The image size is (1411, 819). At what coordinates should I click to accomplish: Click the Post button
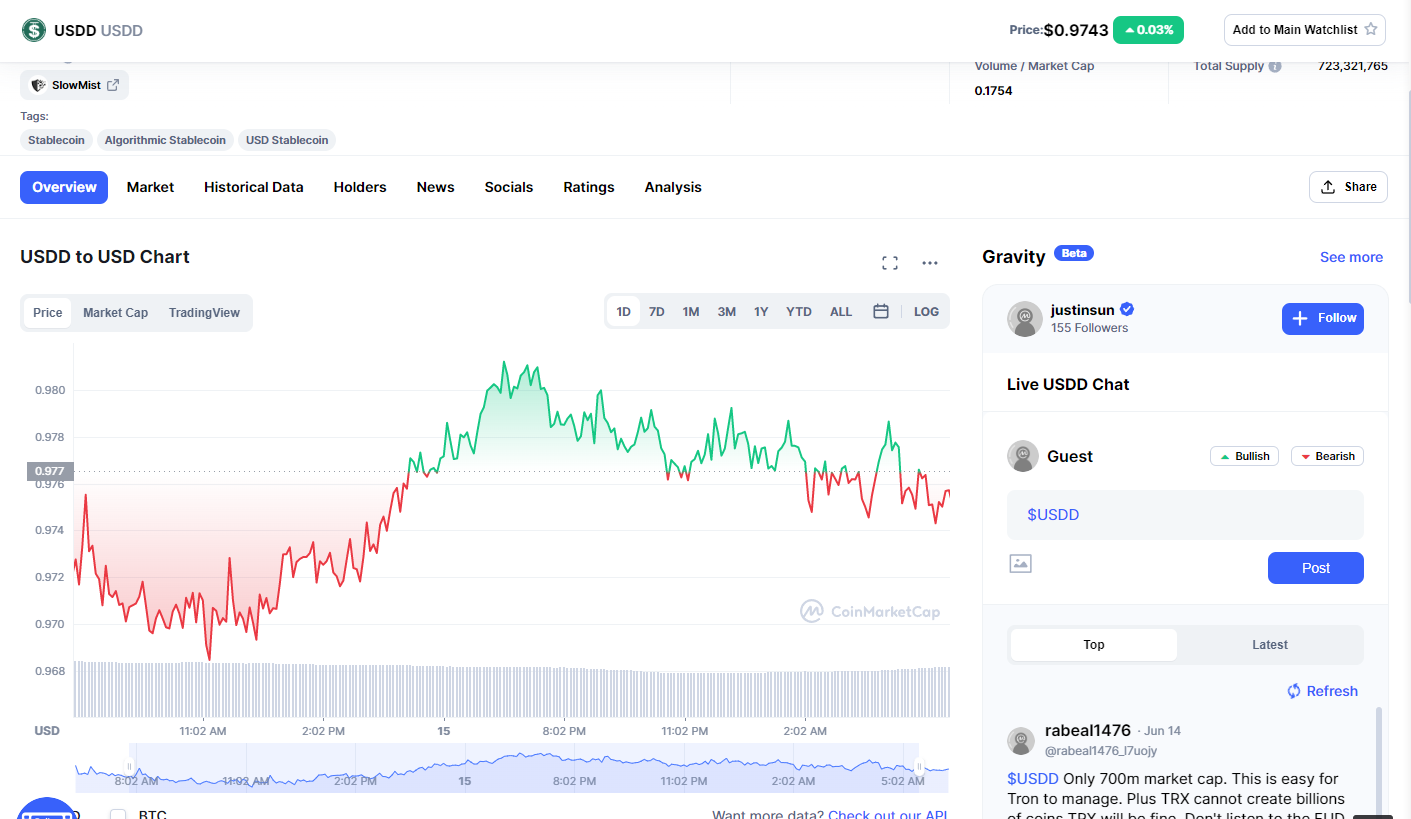[x=1316, y=568]
